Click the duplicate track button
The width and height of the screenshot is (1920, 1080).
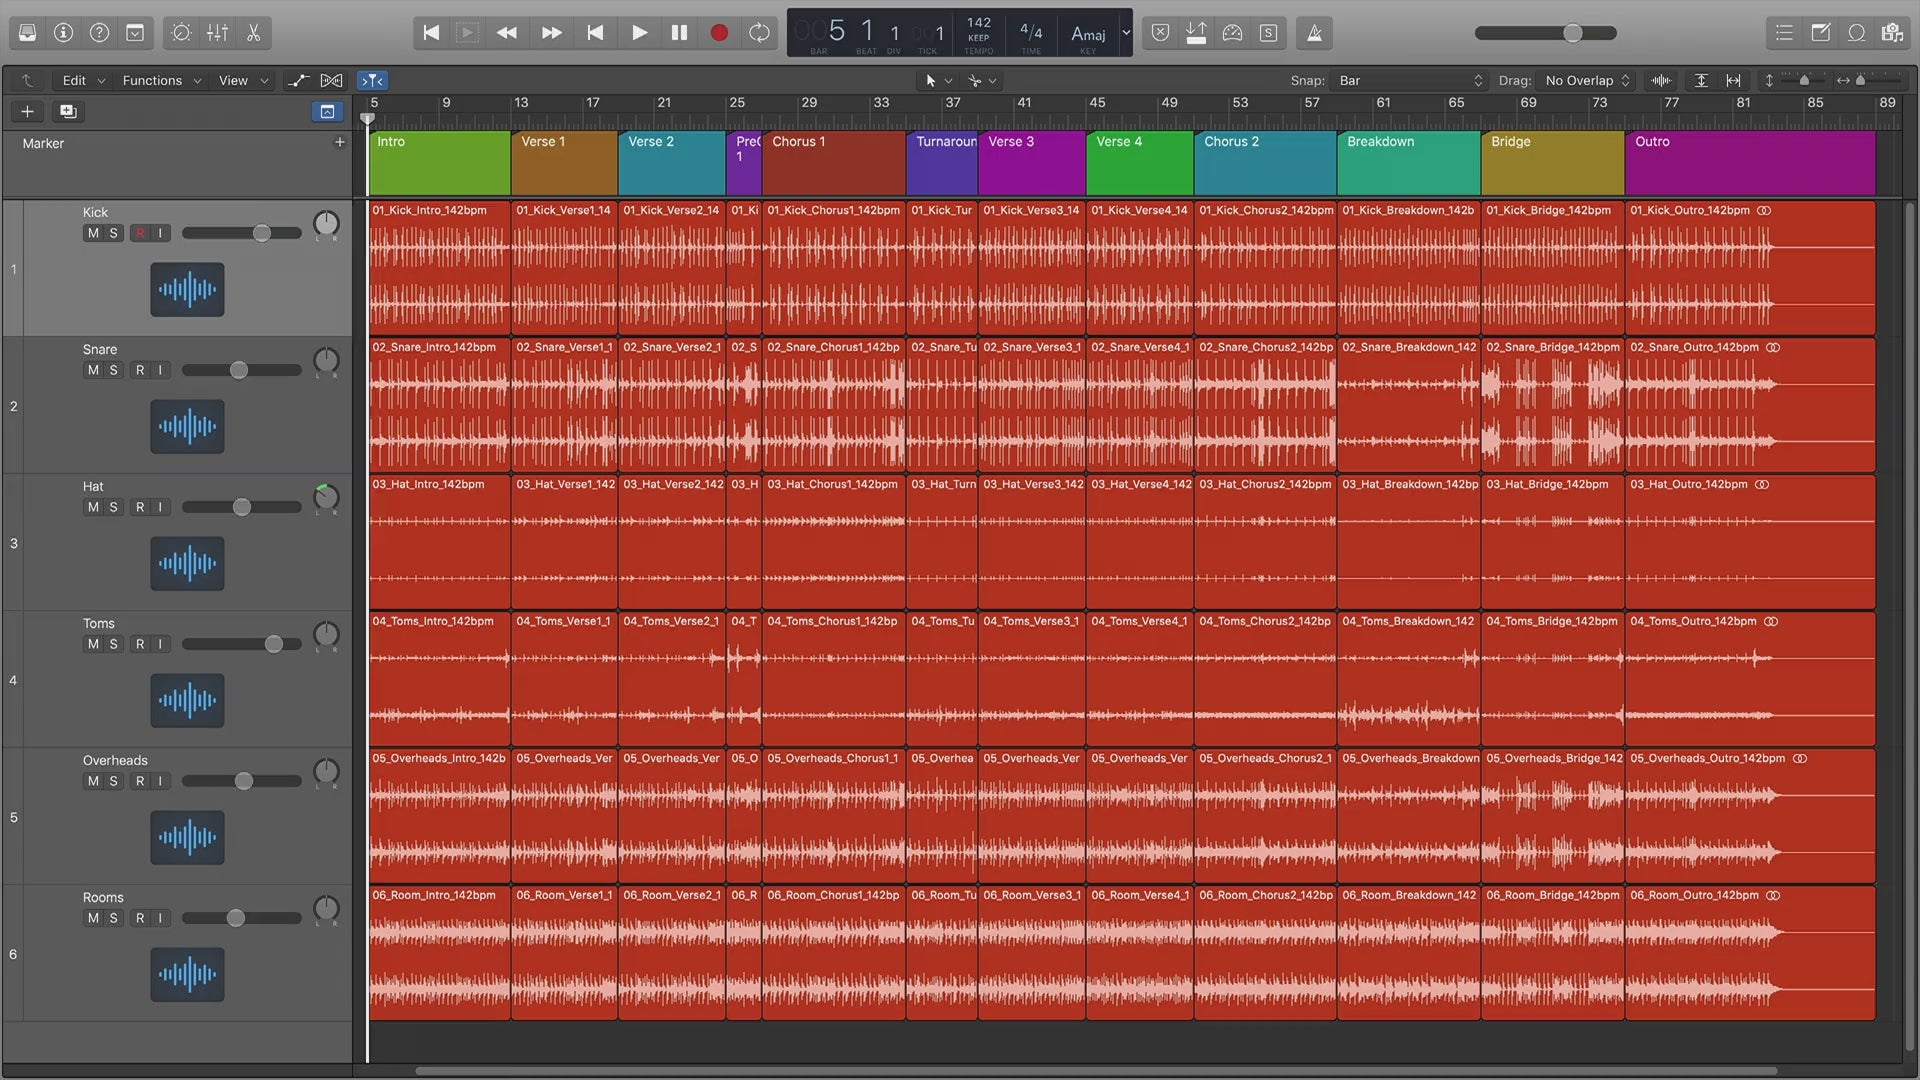point(68,111)
